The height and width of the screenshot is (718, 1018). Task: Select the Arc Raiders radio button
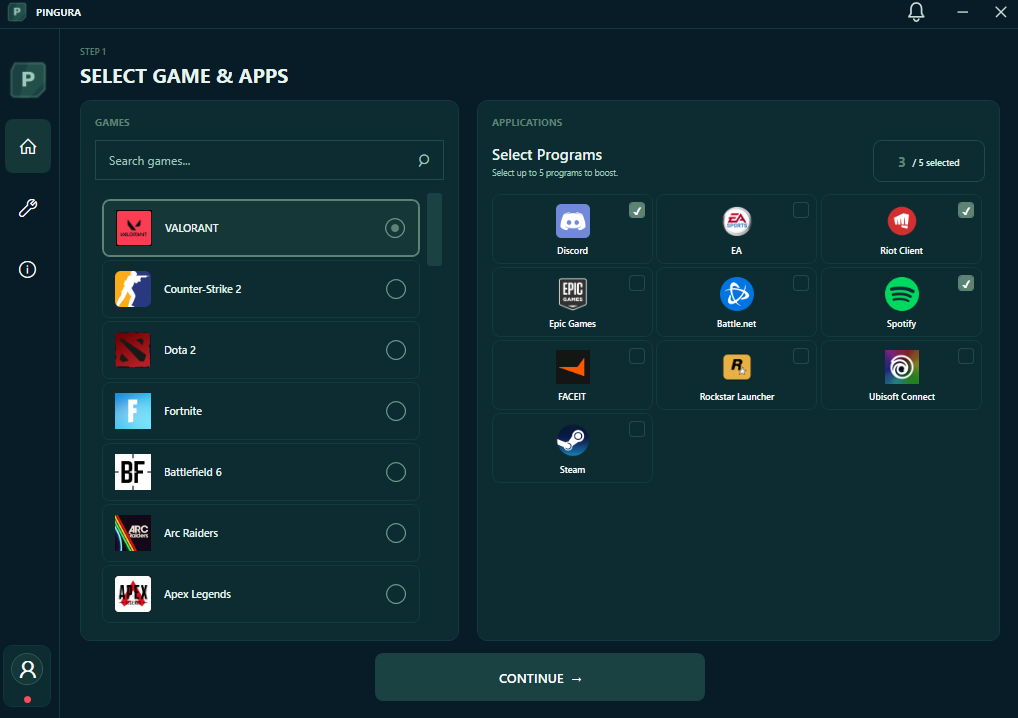point(396,533)
